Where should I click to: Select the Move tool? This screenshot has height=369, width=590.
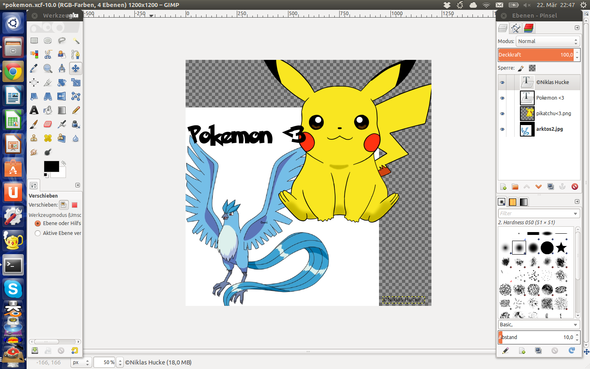coord(76,68)
